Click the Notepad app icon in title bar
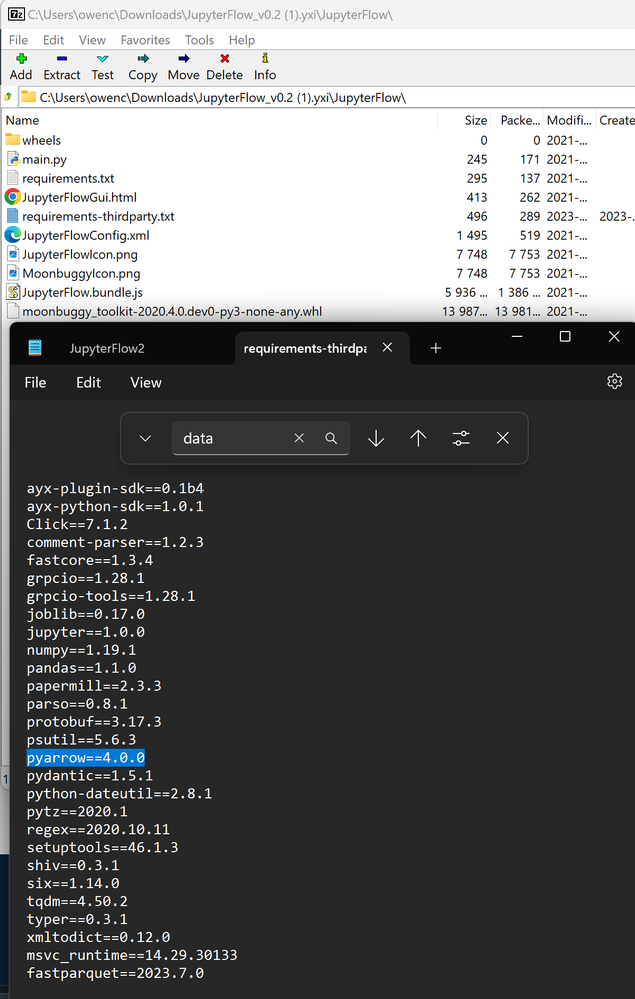 [35, 347]
